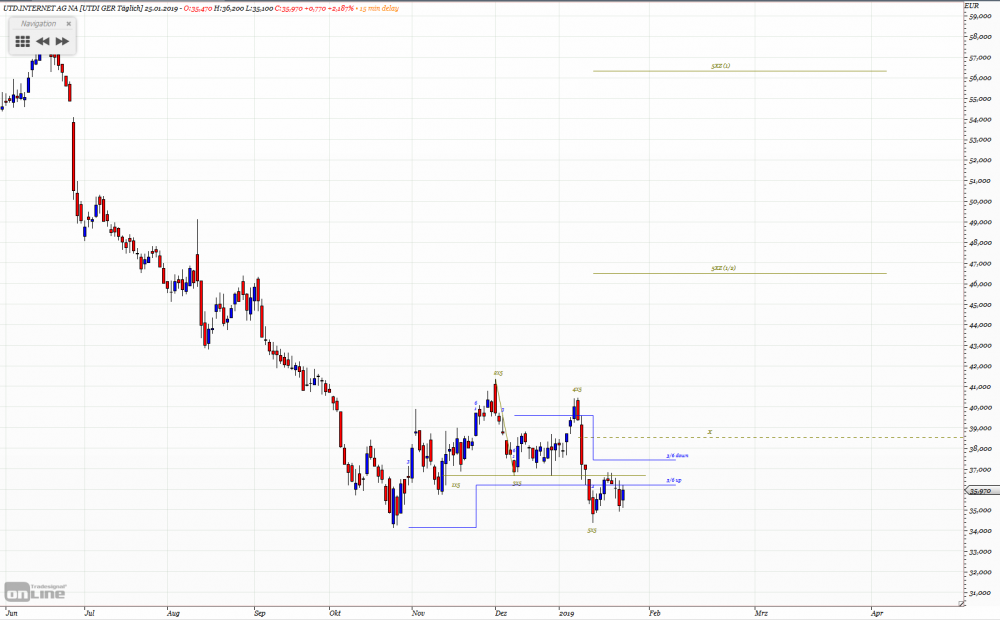Screen dimensions: 1000x620
Task: Select the 5XZ (1/2) target line label
Action: [723, 268]
